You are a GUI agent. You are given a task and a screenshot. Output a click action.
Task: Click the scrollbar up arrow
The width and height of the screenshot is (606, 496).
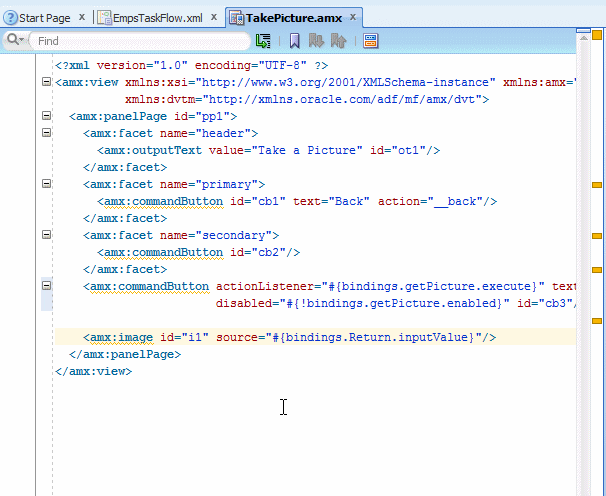point(584,38)
